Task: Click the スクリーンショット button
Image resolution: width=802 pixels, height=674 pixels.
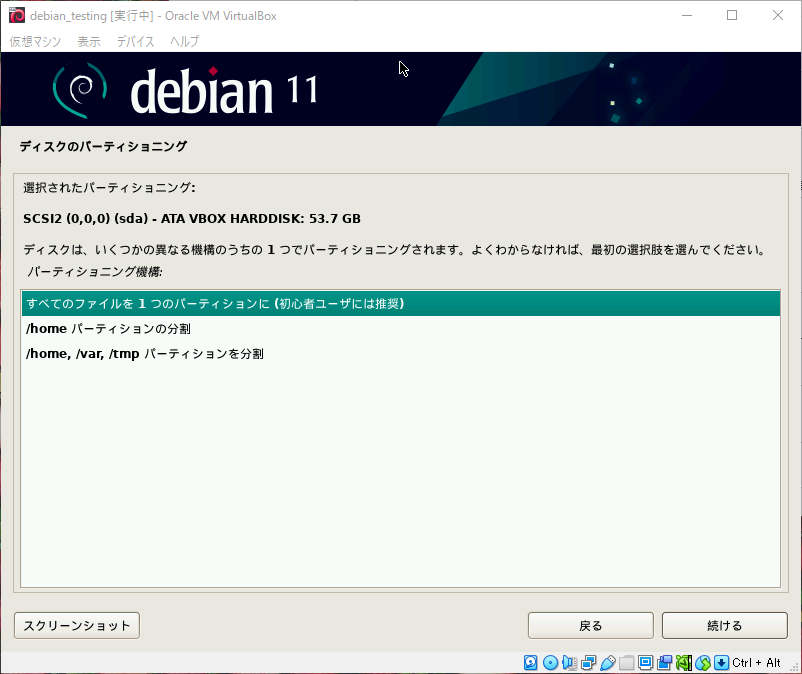Action: coord(77,625)
